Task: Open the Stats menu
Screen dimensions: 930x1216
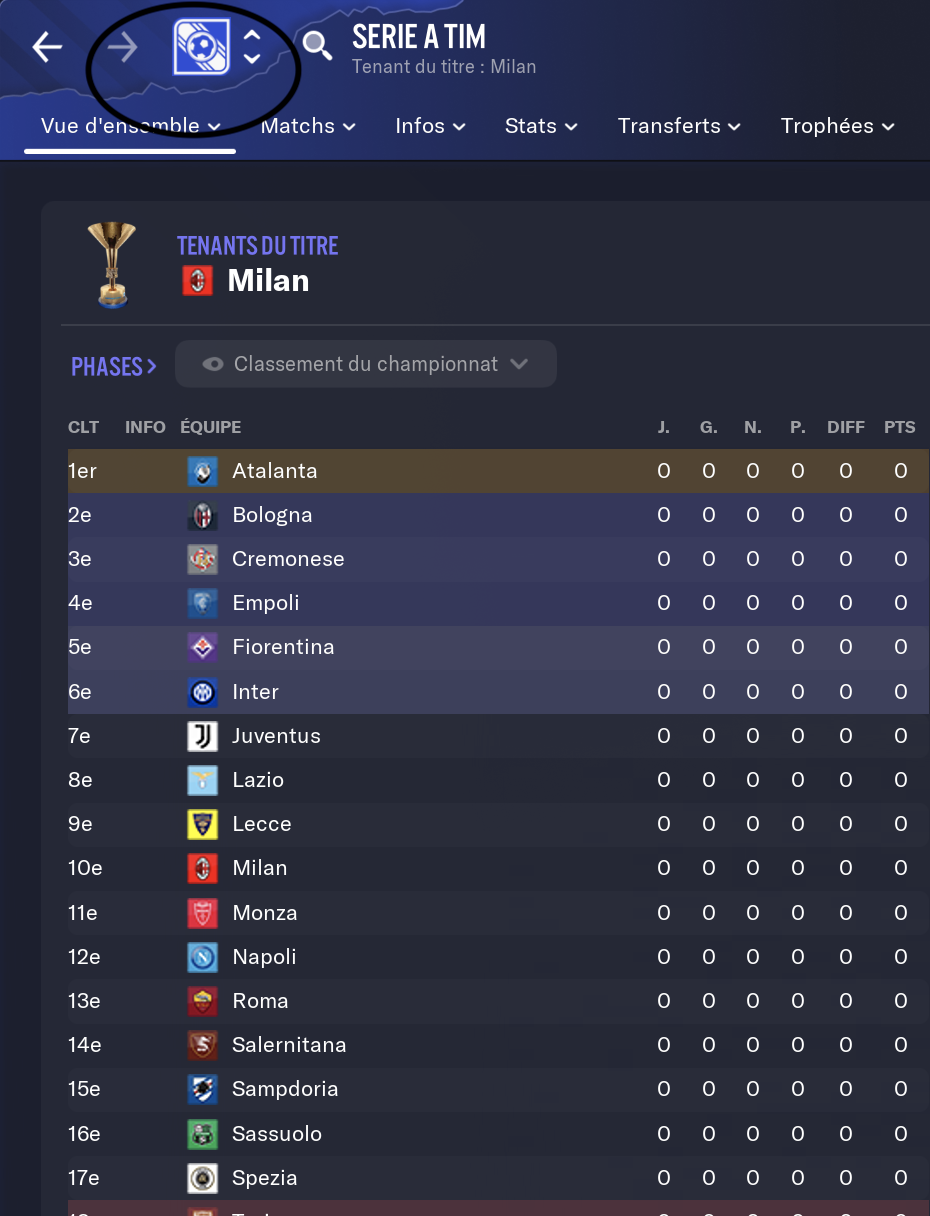Action: (541, 126)
